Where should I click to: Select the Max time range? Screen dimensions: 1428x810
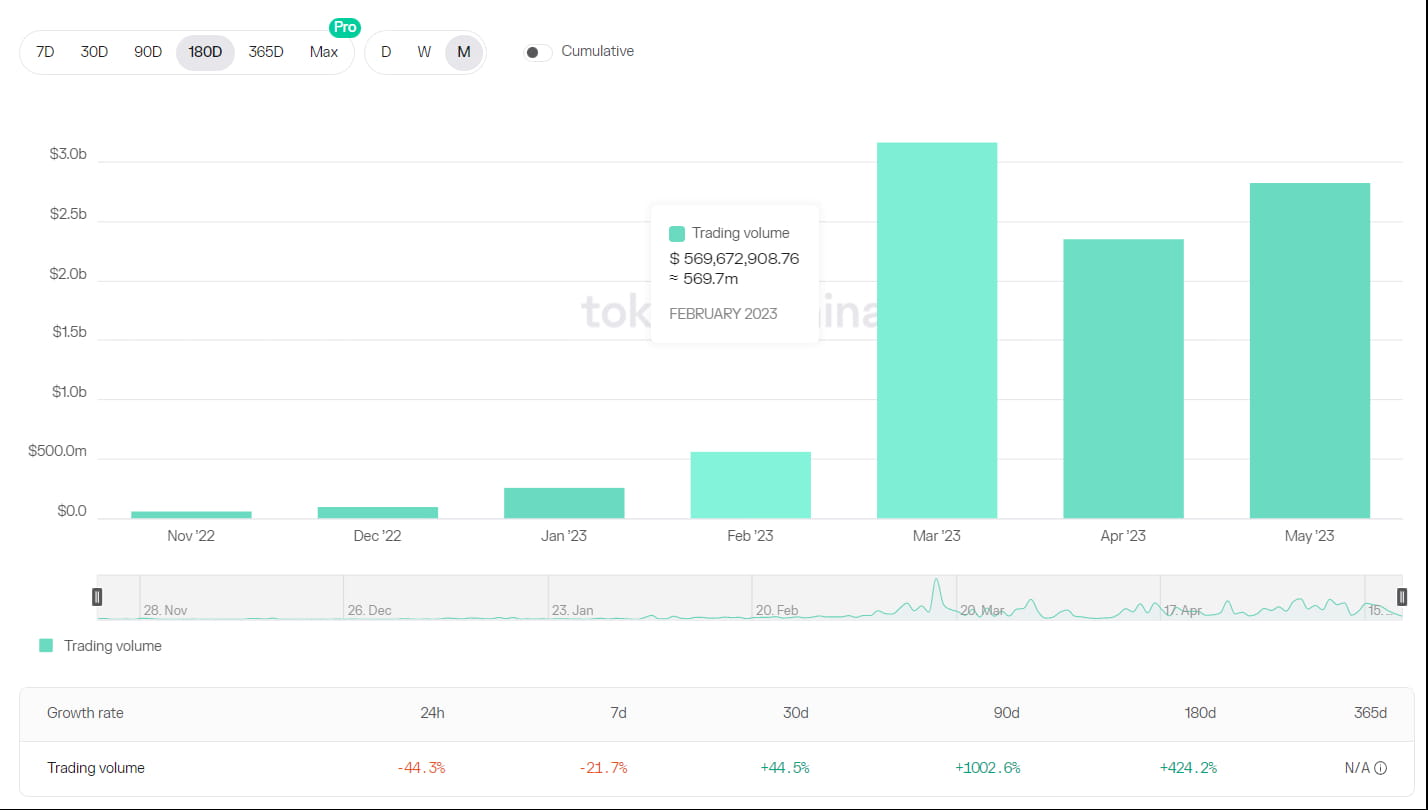(324, 52)
